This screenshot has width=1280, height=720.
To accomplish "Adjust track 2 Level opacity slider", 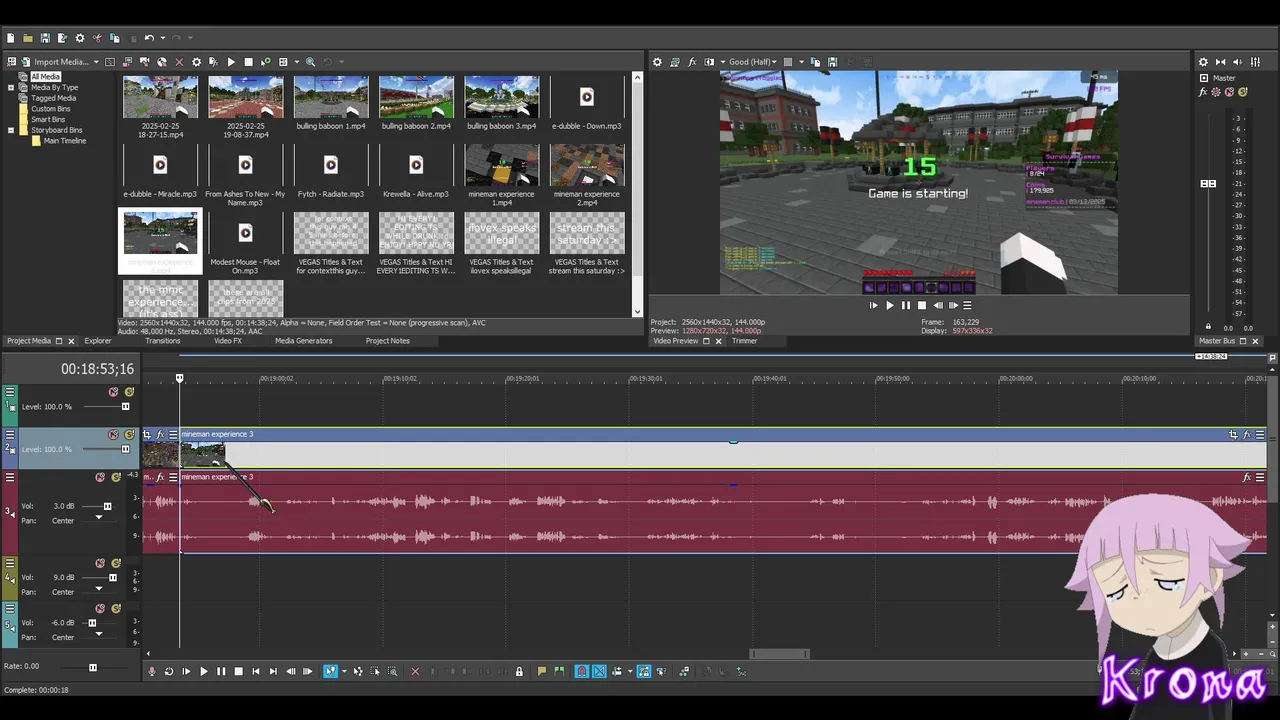I will click(125, 449).
